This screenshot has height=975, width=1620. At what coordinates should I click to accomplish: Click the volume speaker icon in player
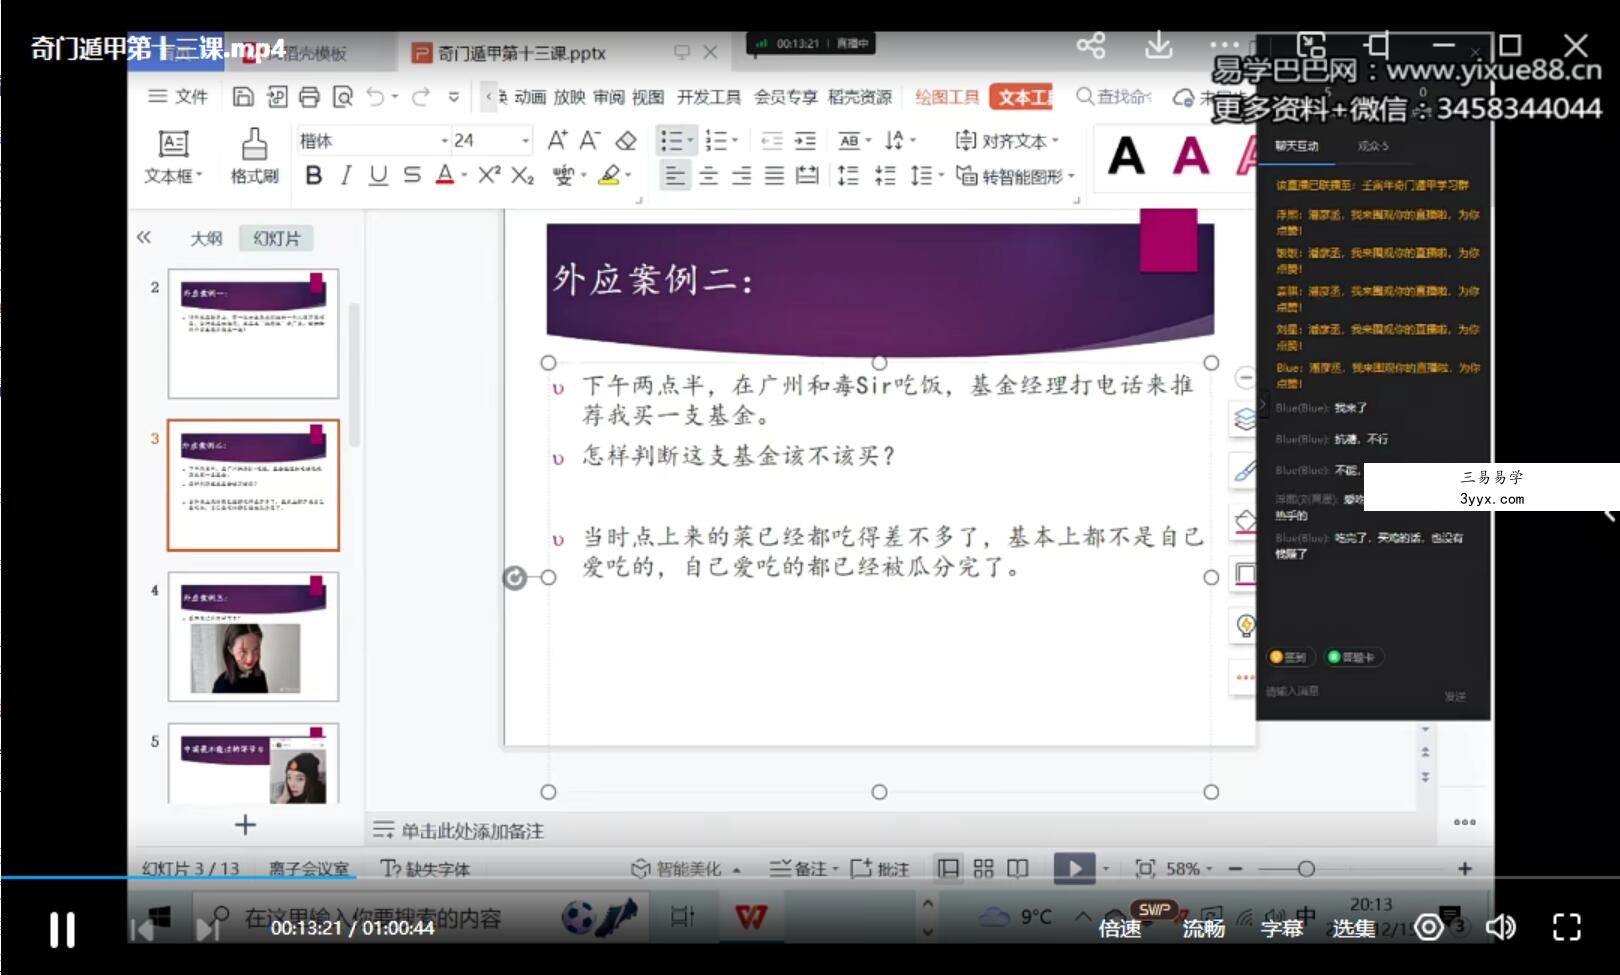1500,928
